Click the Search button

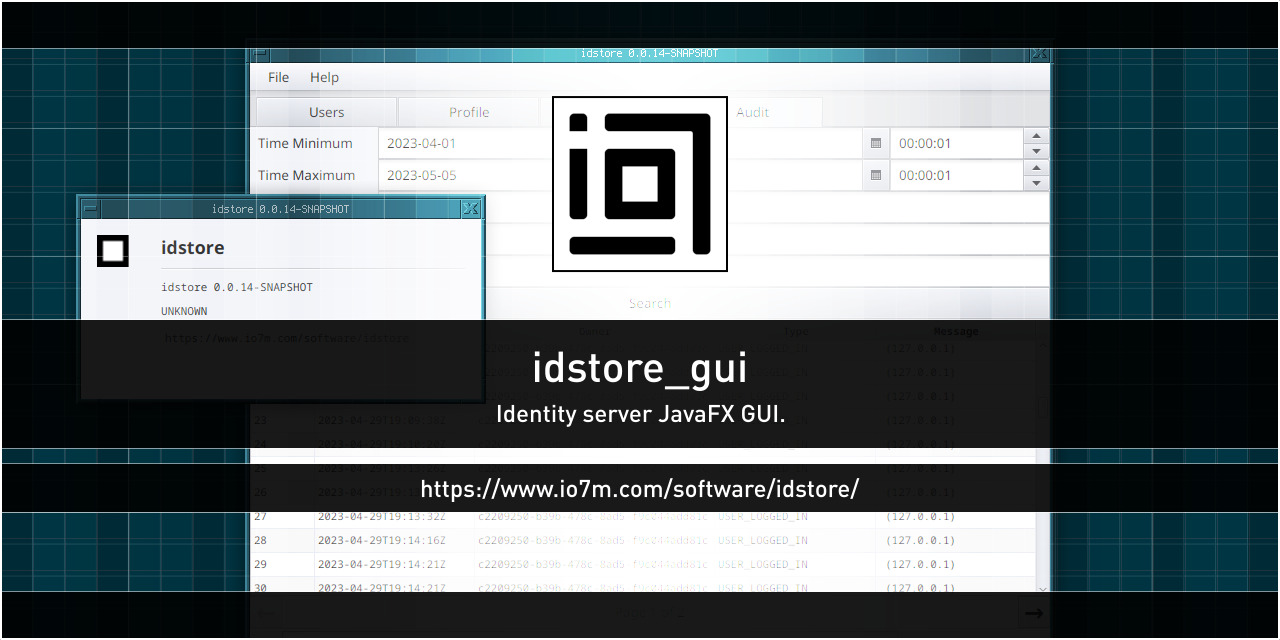pos(650,303)
